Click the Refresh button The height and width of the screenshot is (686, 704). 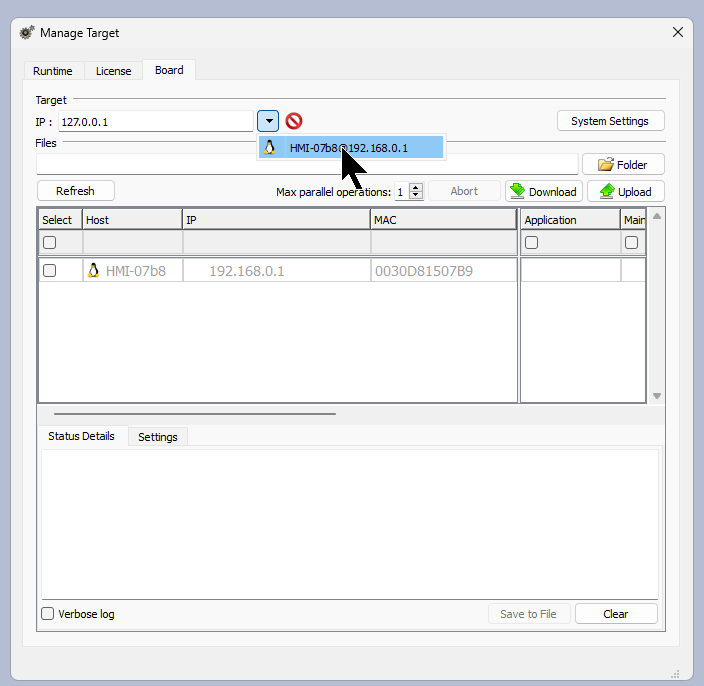[x=75, y=191]
